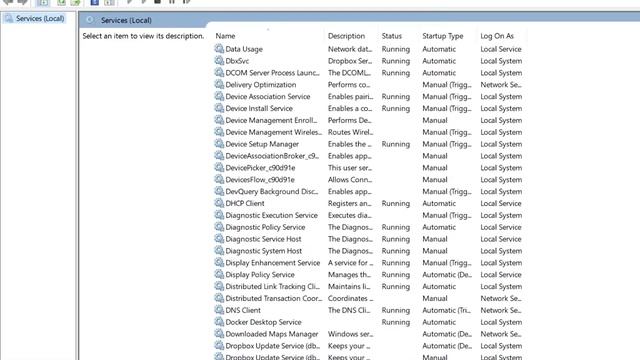640x360 pixels.
Task: Select 'The DNS Cli...' description text
Action: click(x=349, y=310)
